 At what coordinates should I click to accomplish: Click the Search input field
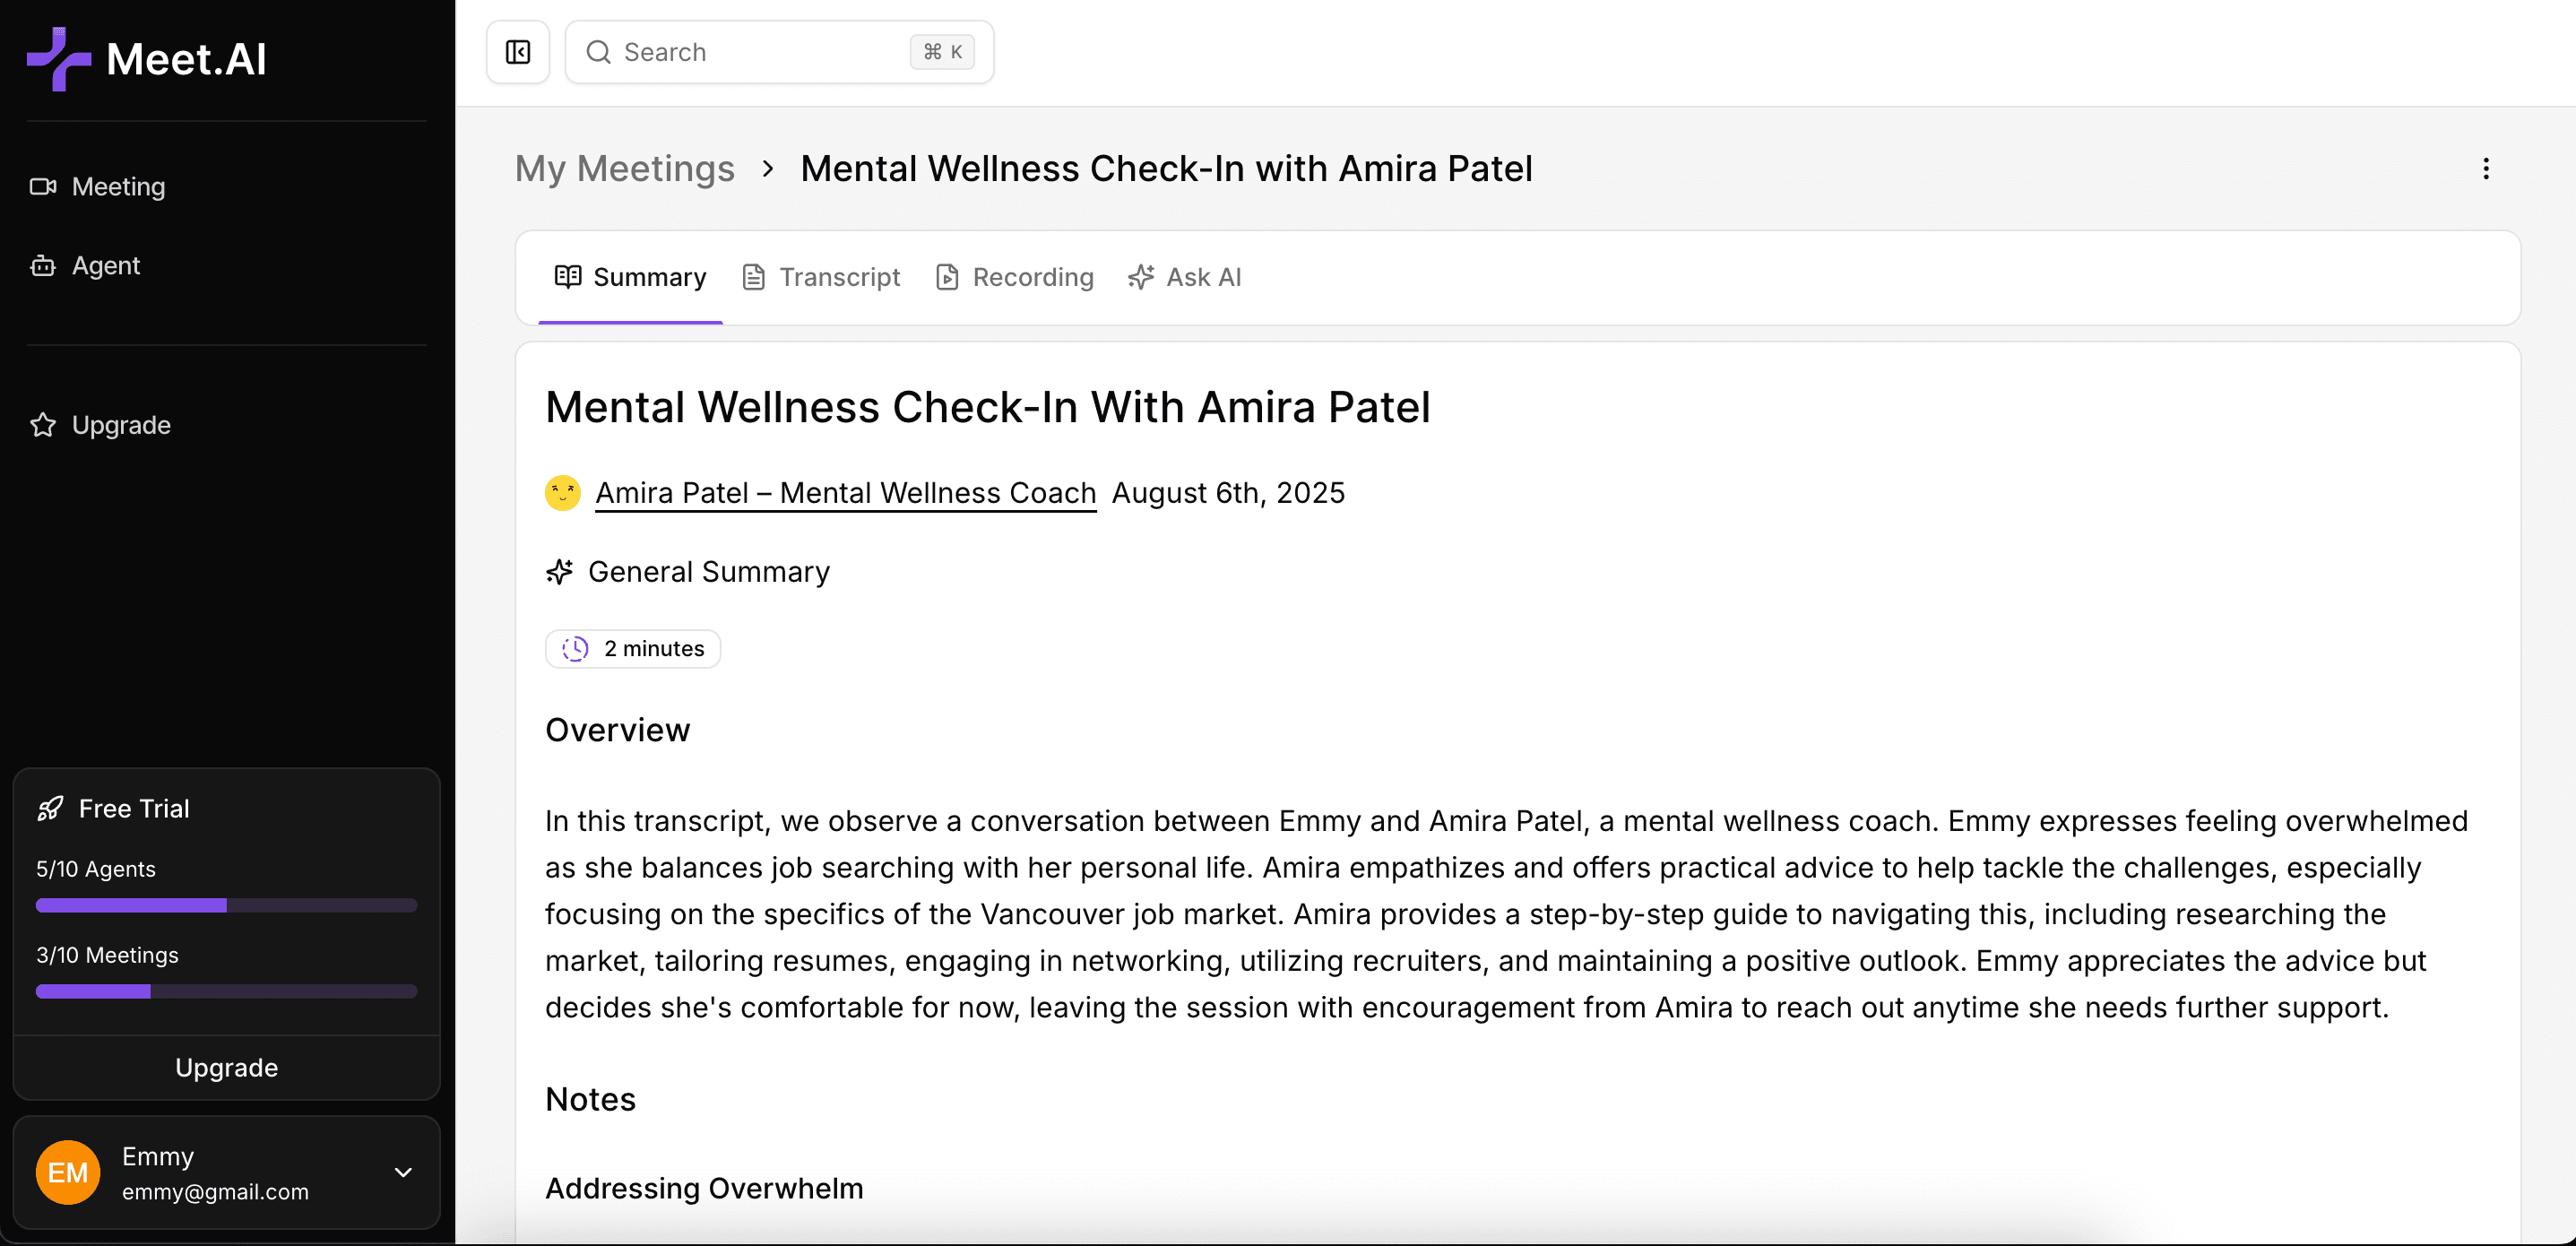(760, 52)
